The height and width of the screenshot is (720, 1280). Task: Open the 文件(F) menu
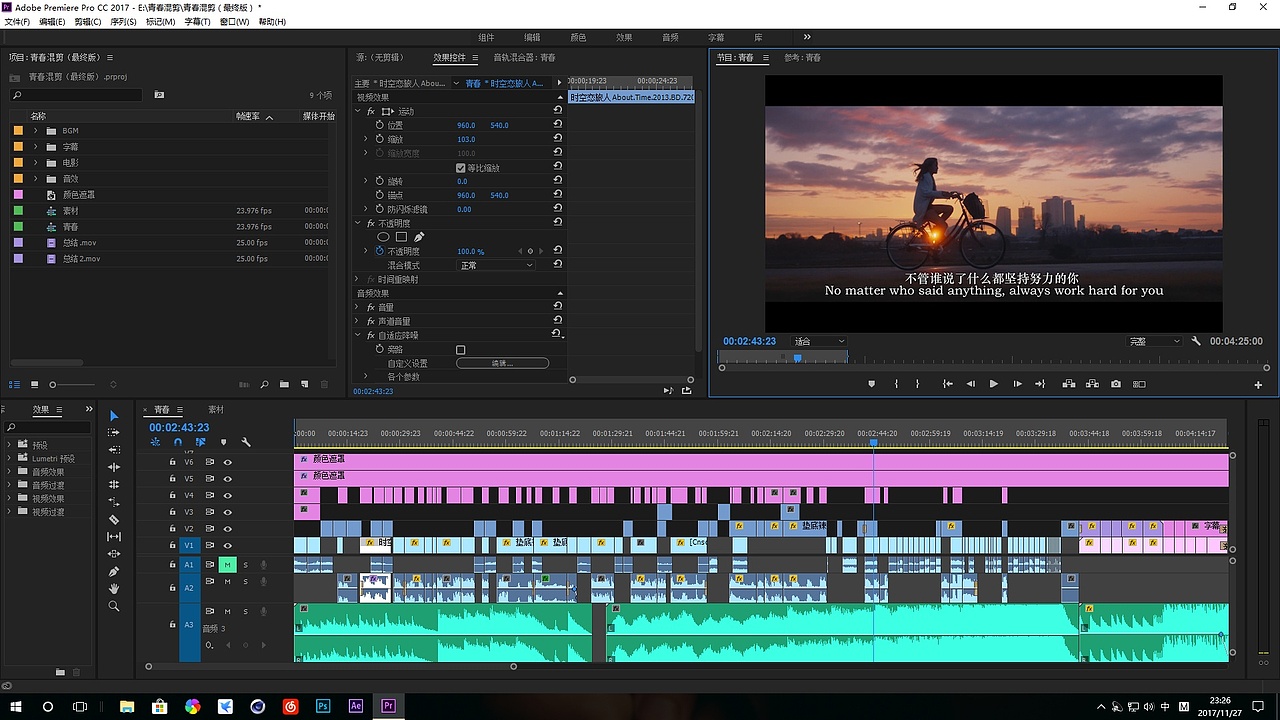(17, 22)
